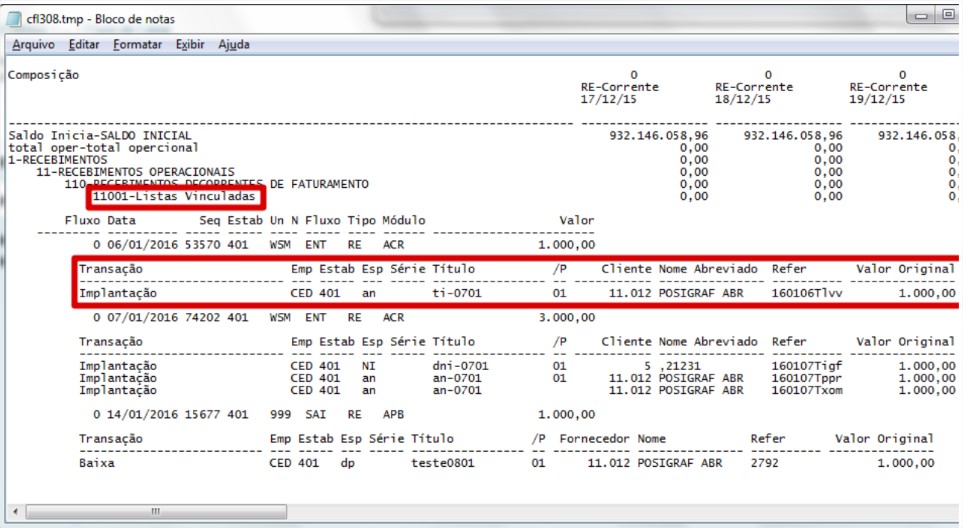
Task: Click sequence number '15677'
Action: click(202, 414)
